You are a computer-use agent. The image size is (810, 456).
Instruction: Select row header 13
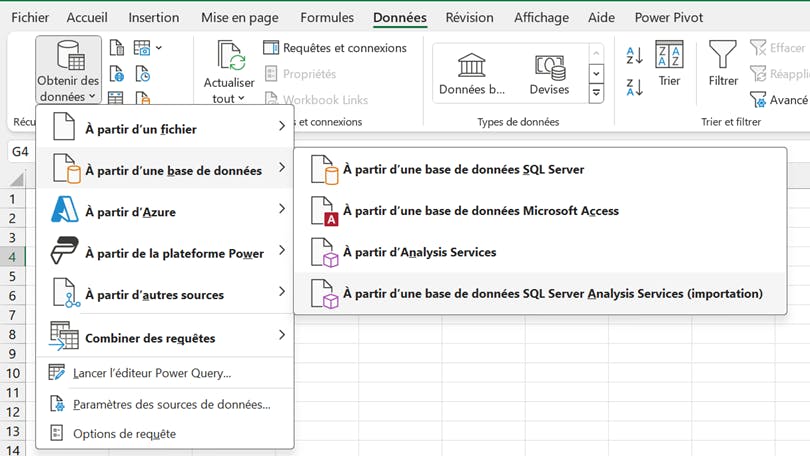click(x=13, y=431)
